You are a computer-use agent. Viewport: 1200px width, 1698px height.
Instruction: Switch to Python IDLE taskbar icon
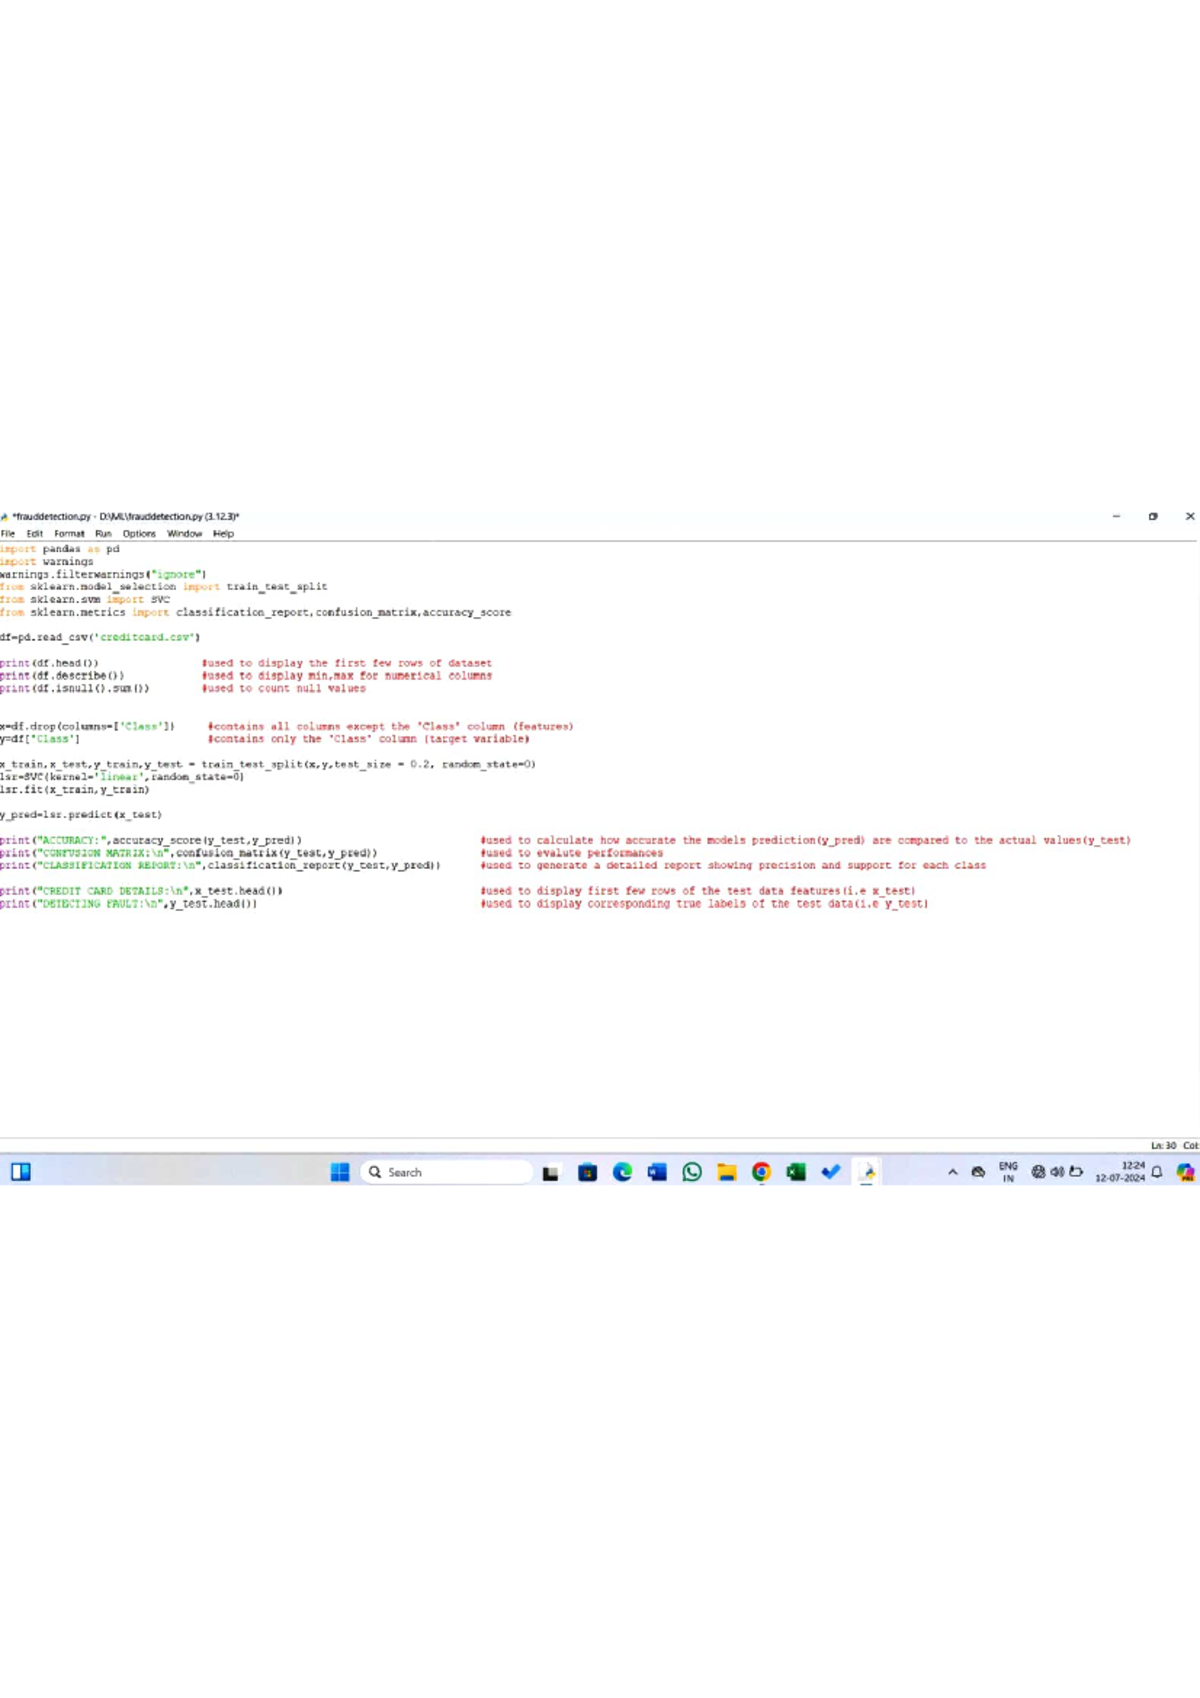click(867, 1172)
